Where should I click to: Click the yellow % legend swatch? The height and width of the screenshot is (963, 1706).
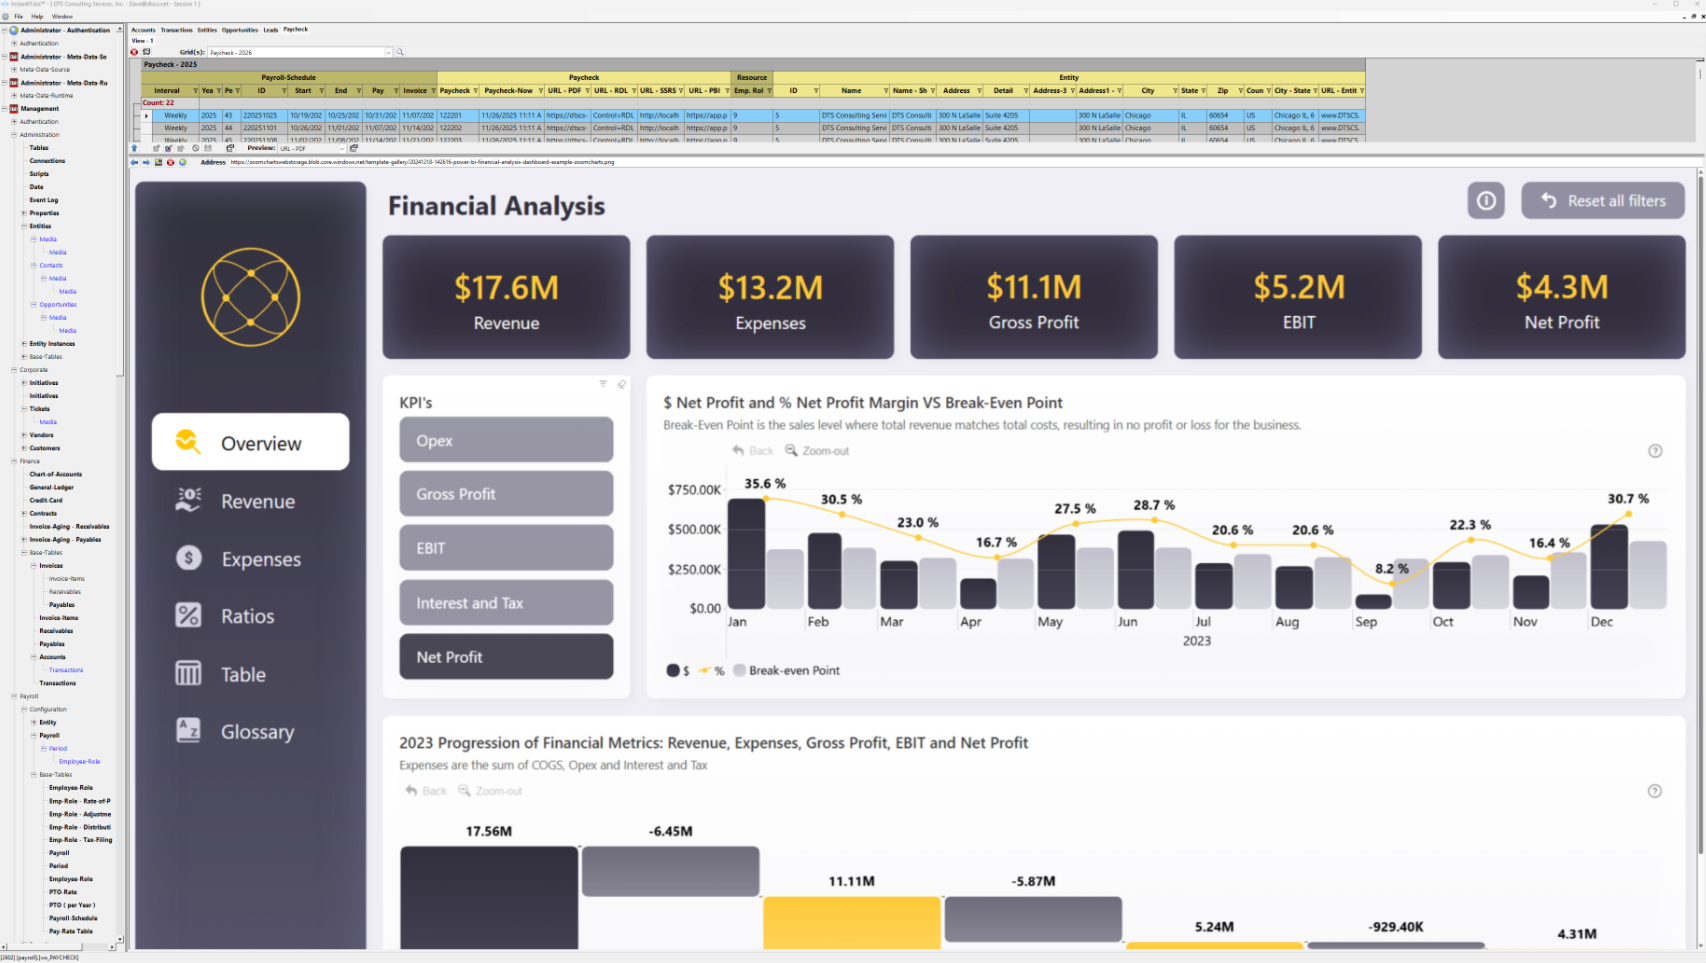[705, 671]
